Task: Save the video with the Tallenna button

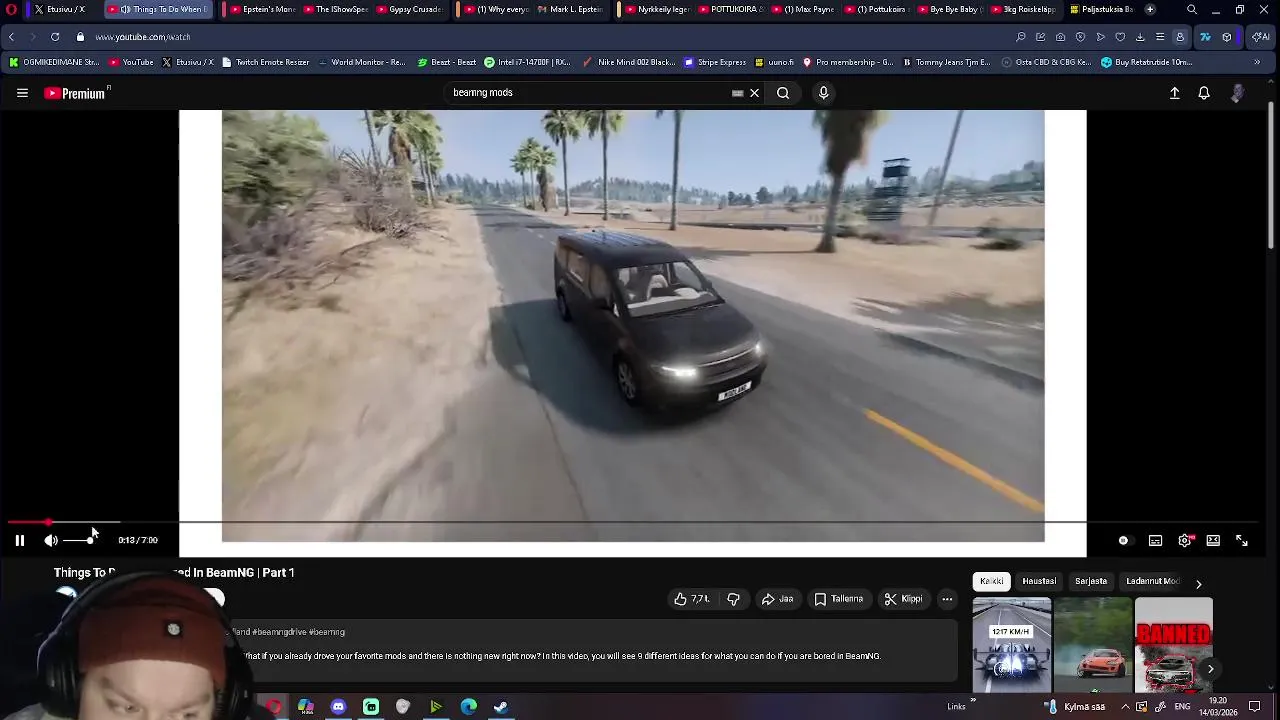Action: coord(838,599)
